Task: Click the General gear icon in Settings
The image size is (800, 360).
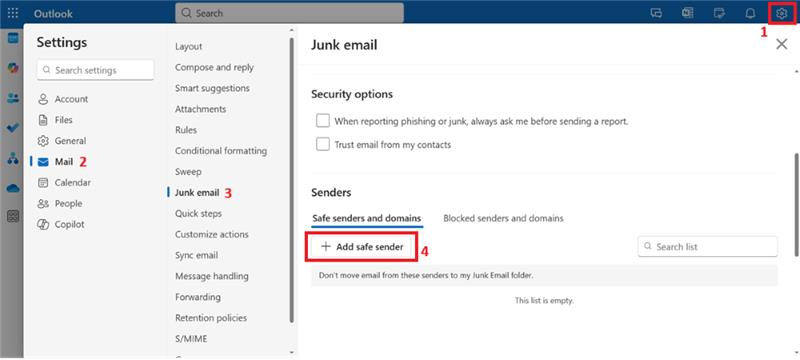Action: (x=43, y=141)
